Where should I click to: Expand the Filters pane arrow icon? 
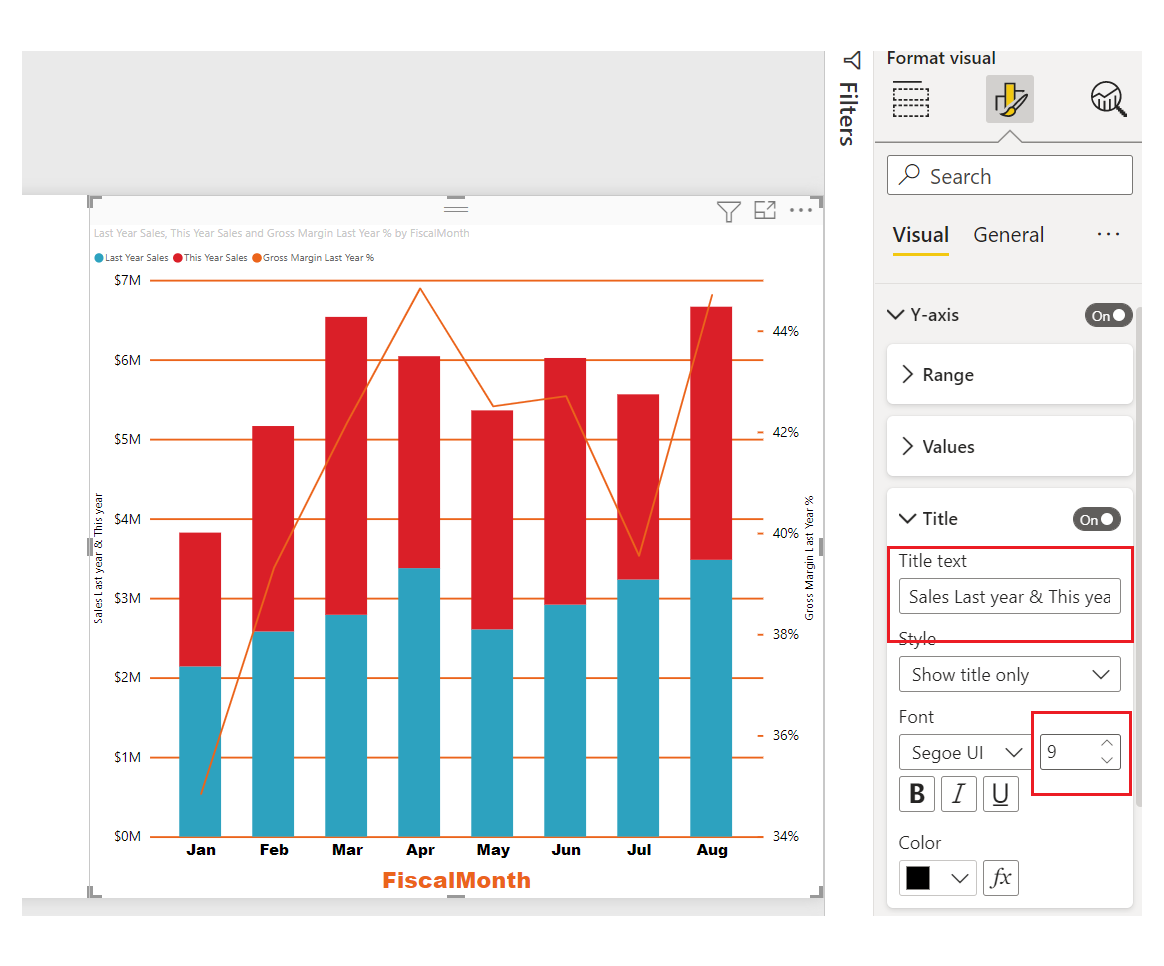point(852,60)
